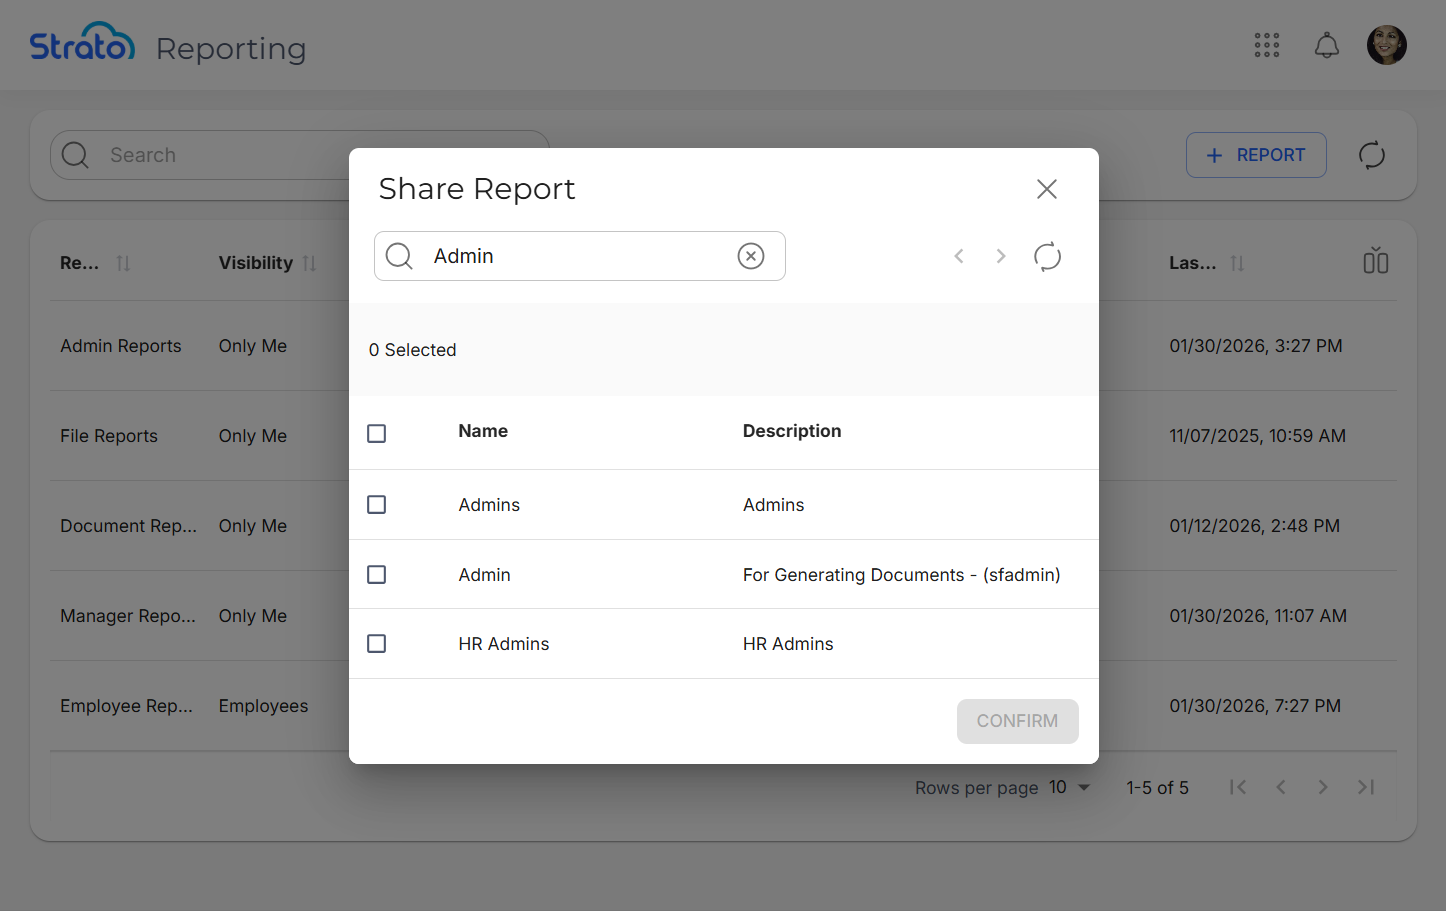Tick the HR Admins checkbox

click(377, 644)
